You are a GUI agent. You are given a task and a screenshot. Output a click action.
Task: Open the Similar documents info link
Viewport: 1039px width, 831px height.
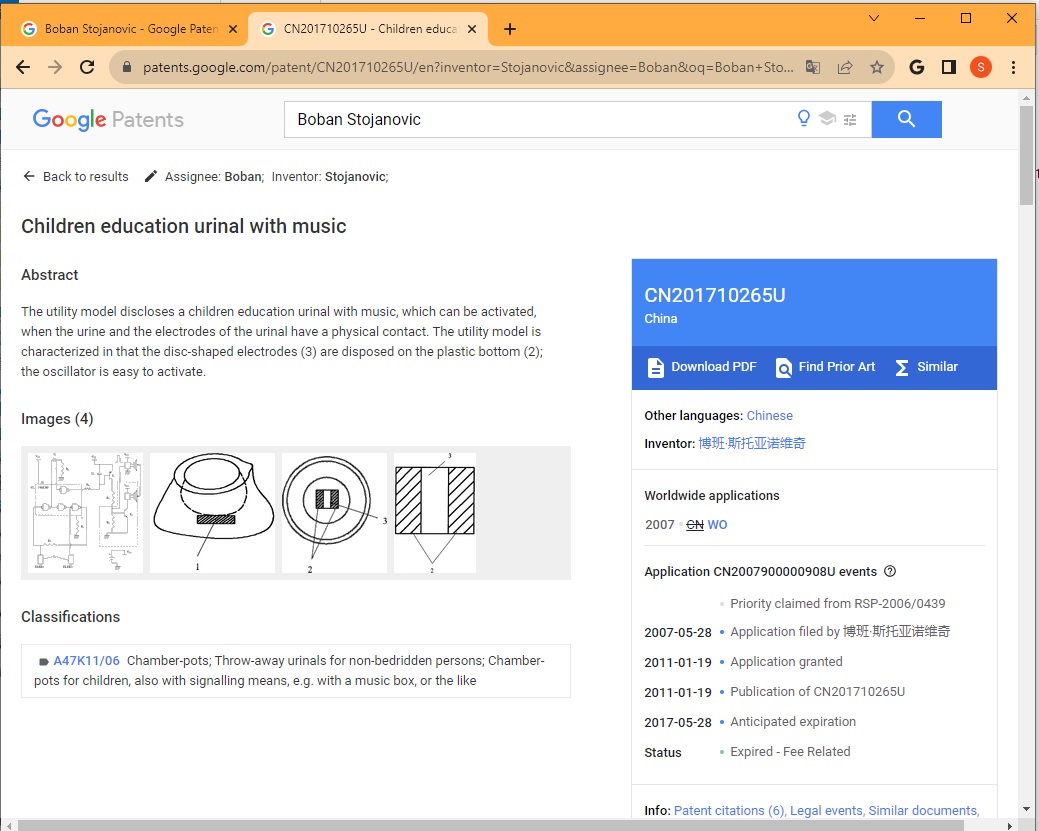[922, 810]
